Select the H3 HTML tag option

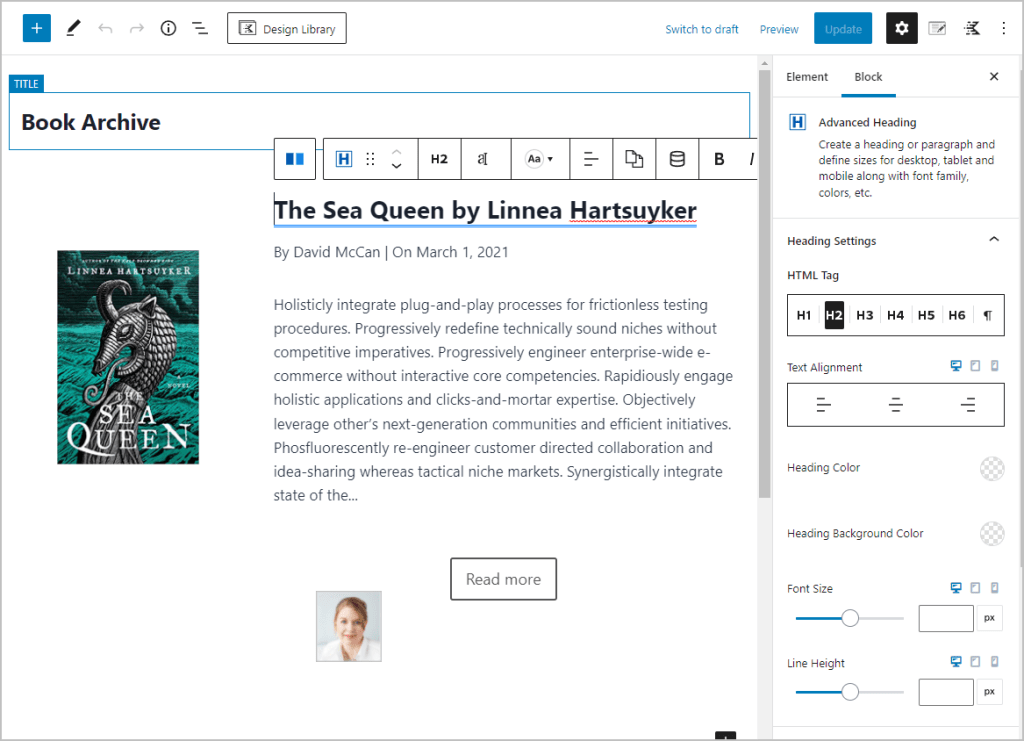click(865, 315)
